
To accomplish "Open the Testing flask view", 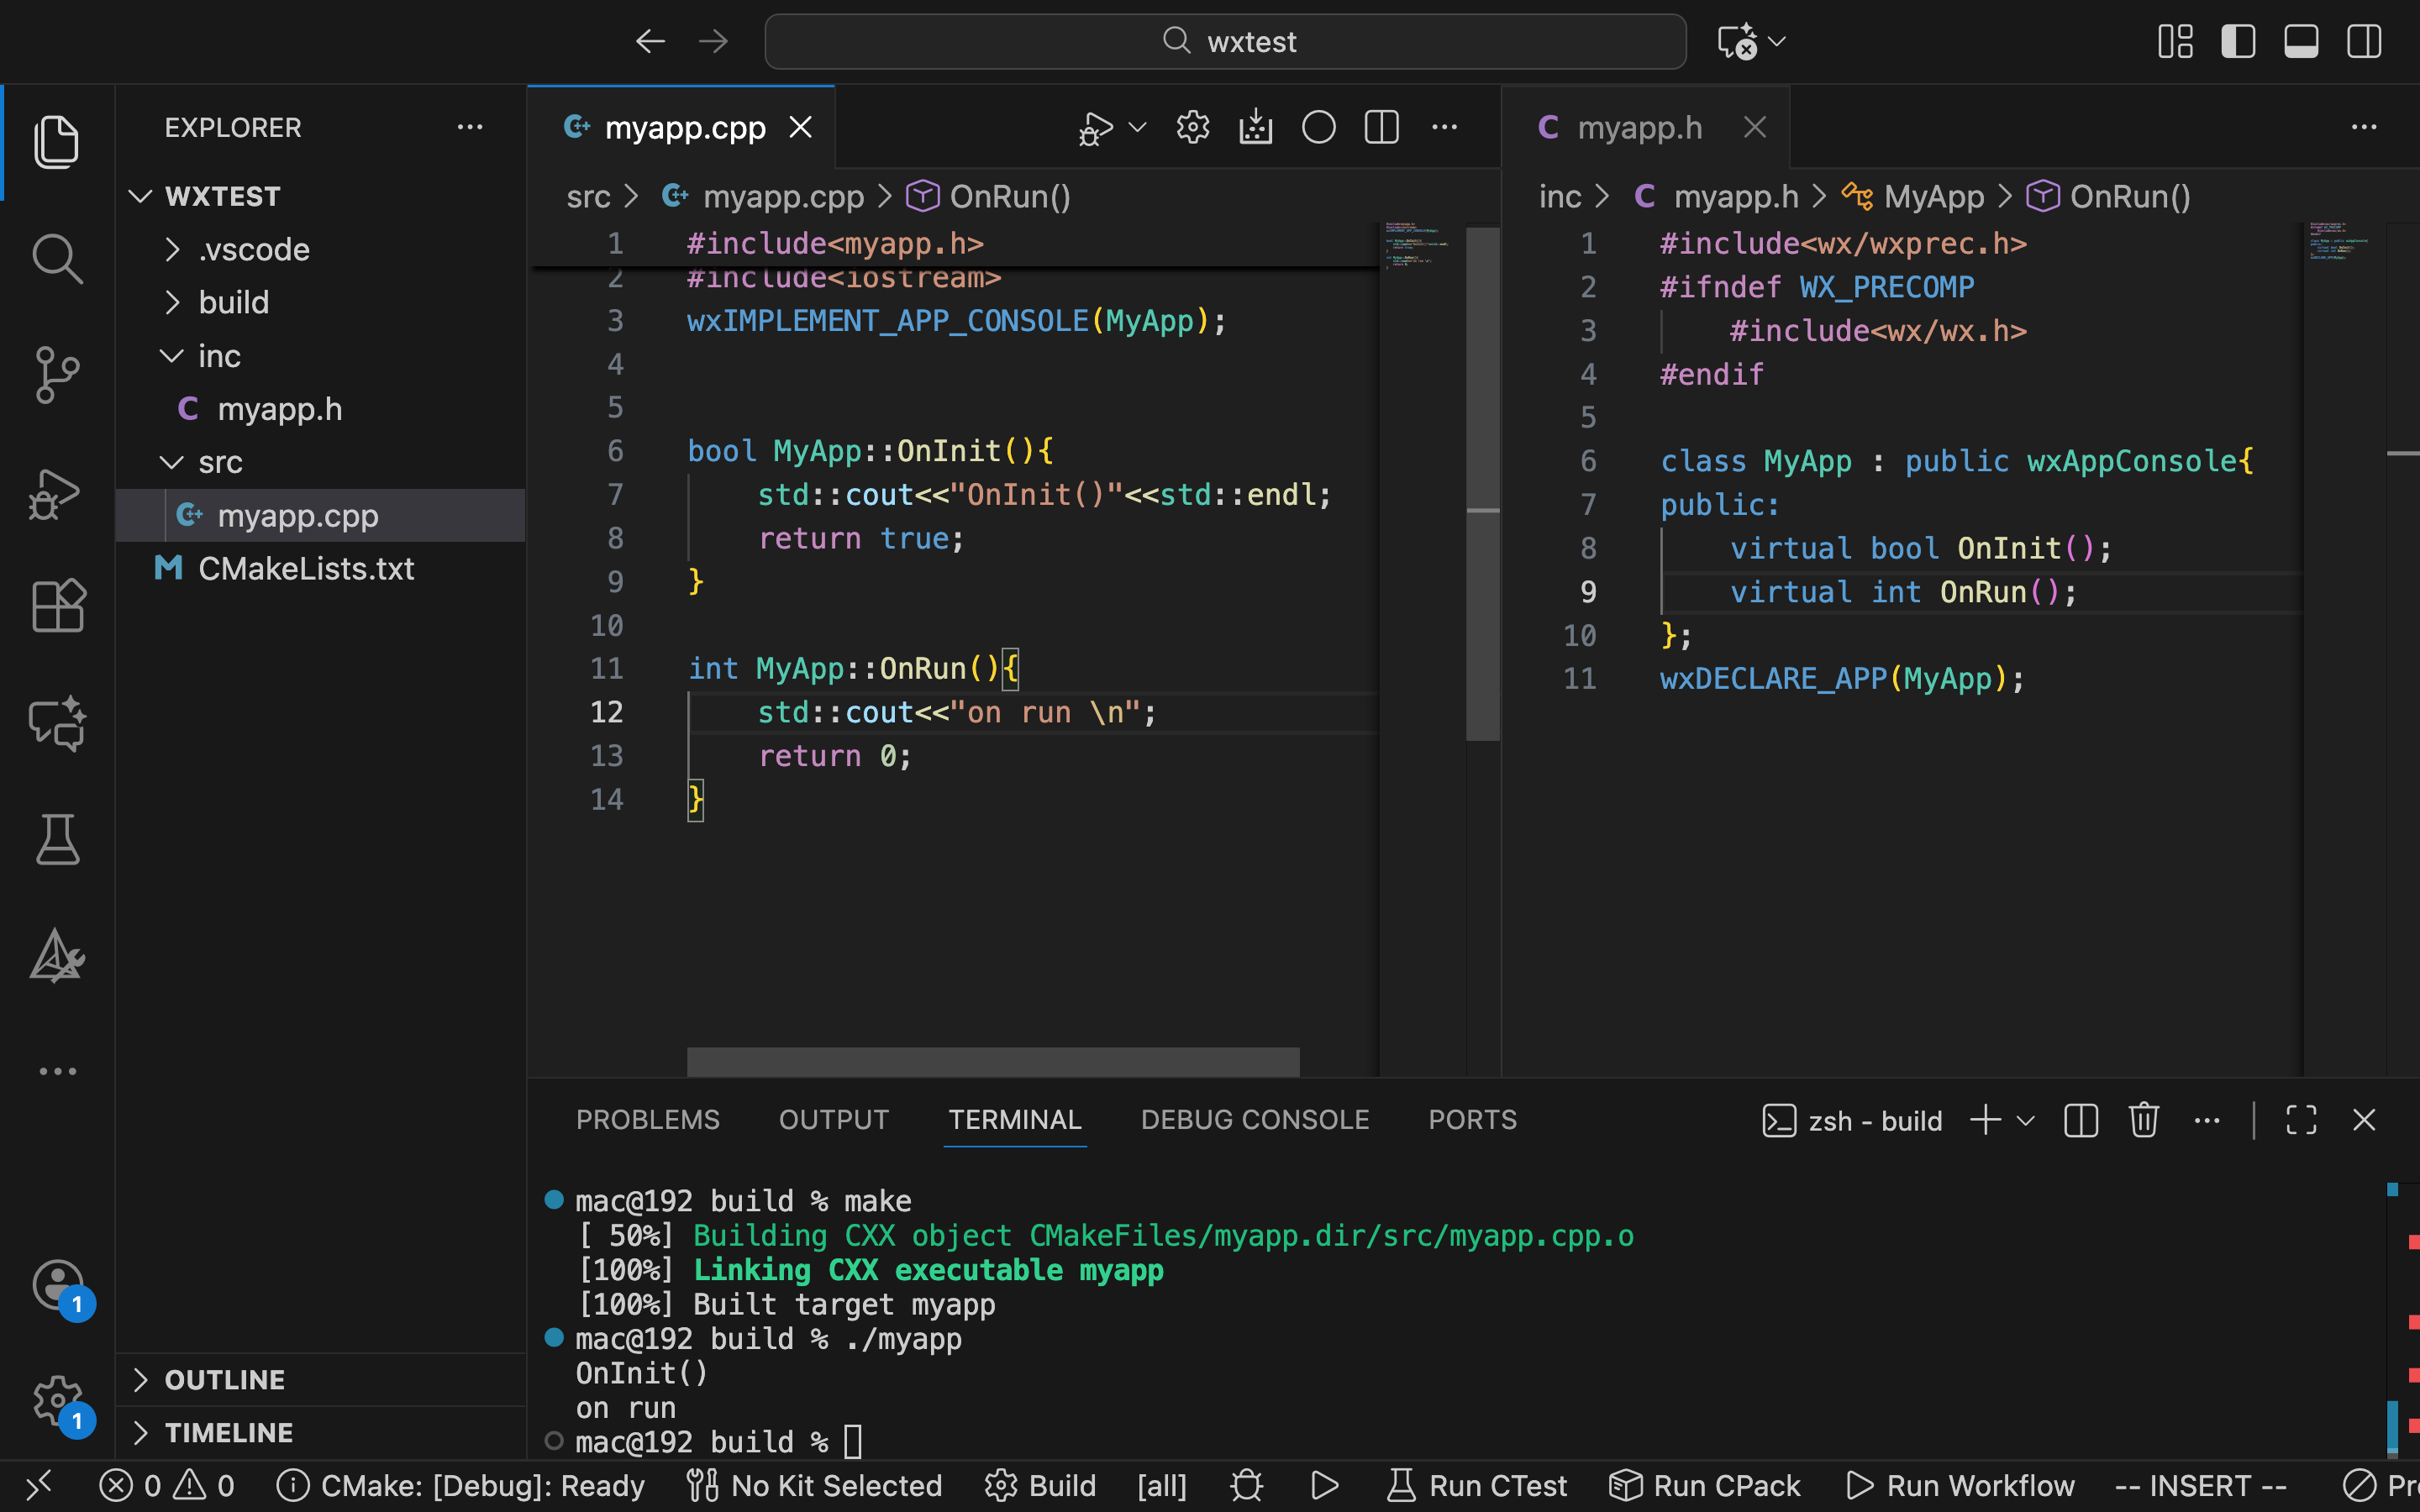I will pos(57,839).
